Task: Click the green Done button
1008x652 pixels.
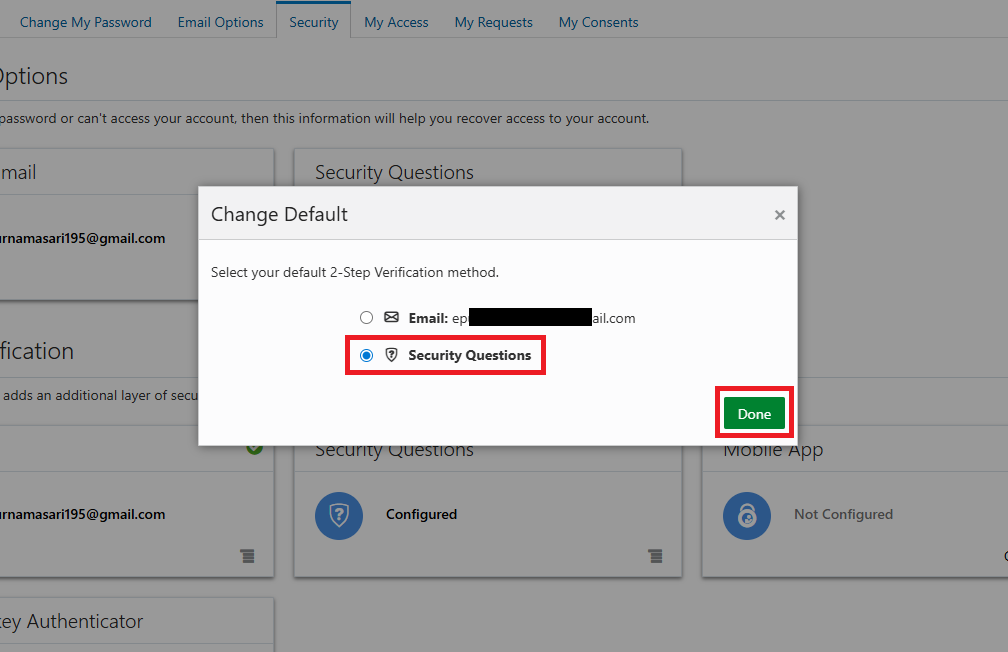Action: [754, 413]
